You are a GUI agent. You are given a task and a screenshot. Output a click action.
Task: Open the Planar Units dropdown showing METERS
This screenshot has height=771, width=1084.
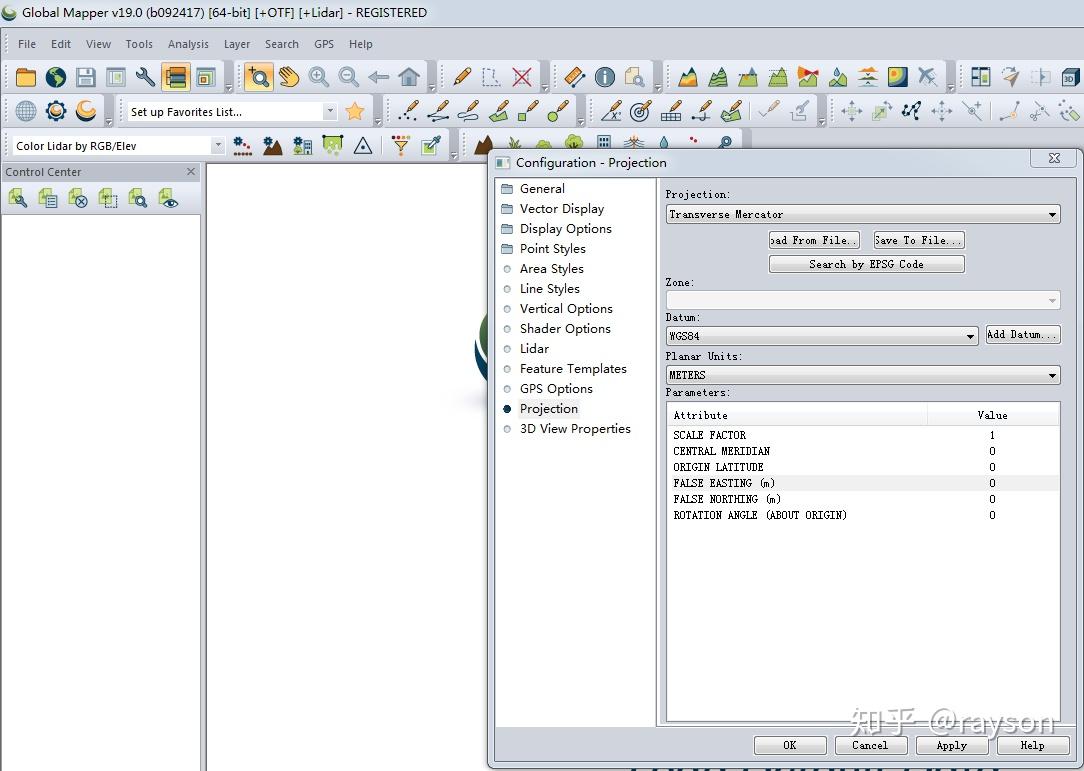(863, 375)
